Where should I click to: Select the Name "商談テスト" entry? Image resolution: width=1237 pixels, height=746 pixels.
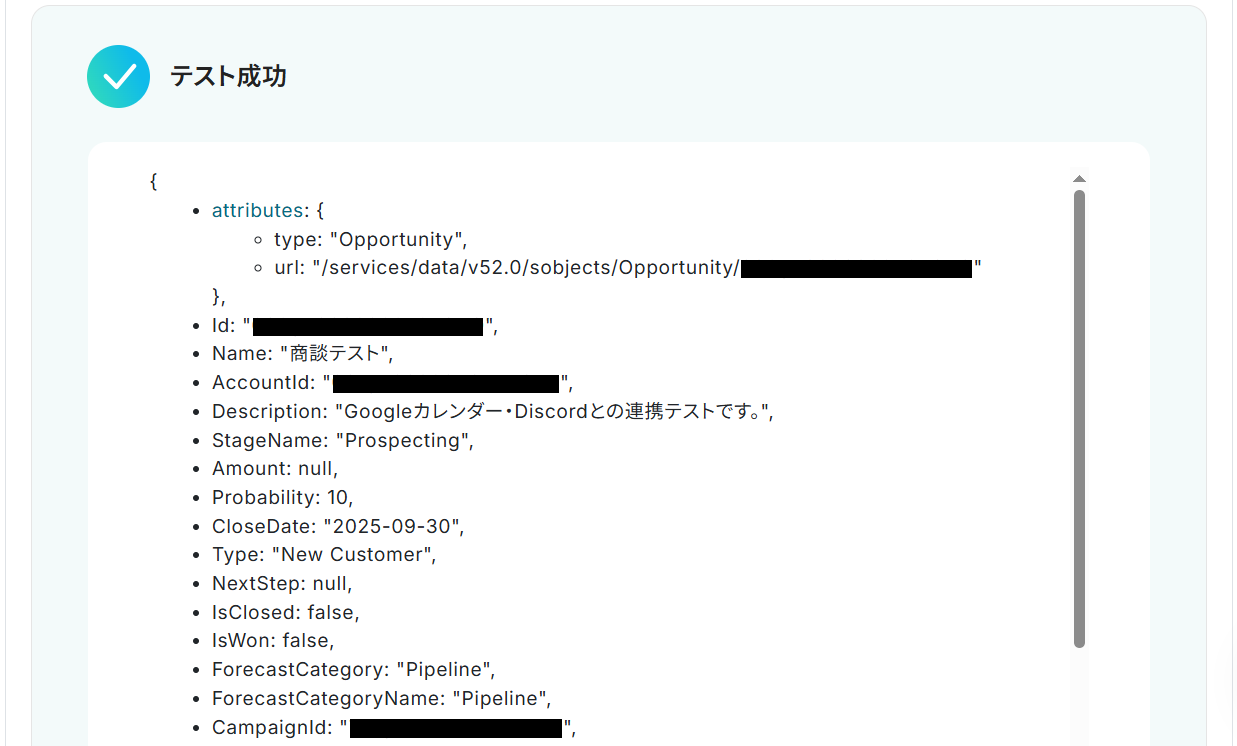point(302,354)
